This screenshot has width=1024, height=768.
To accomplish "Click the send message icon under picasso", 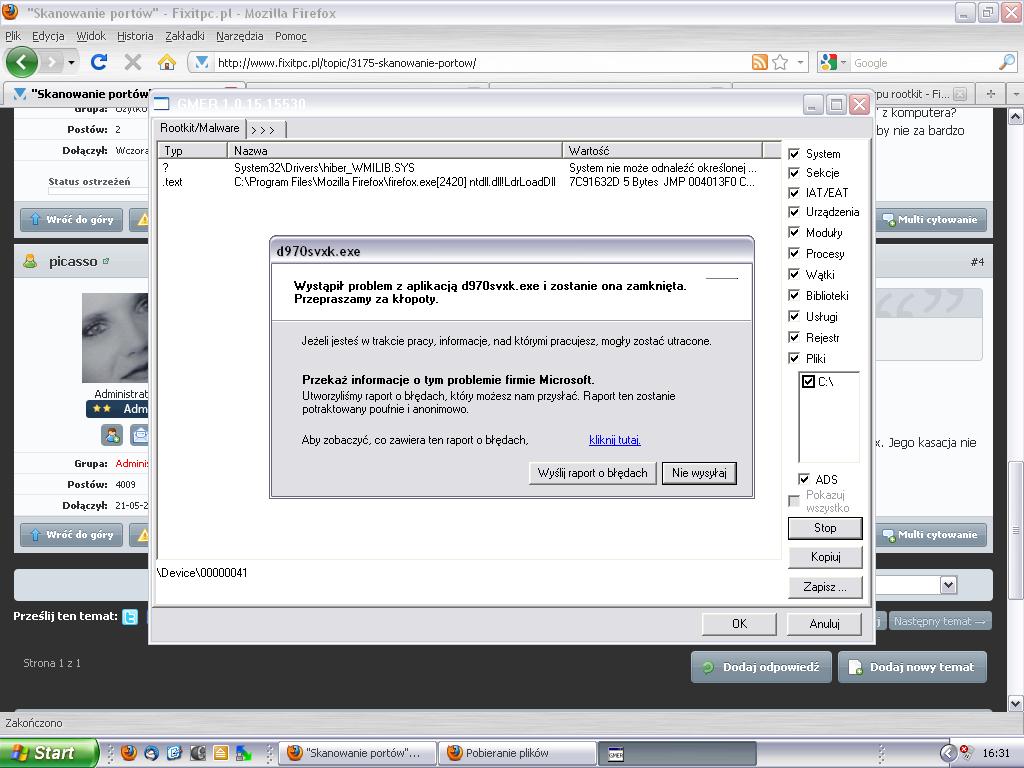I will pos(139,435).
